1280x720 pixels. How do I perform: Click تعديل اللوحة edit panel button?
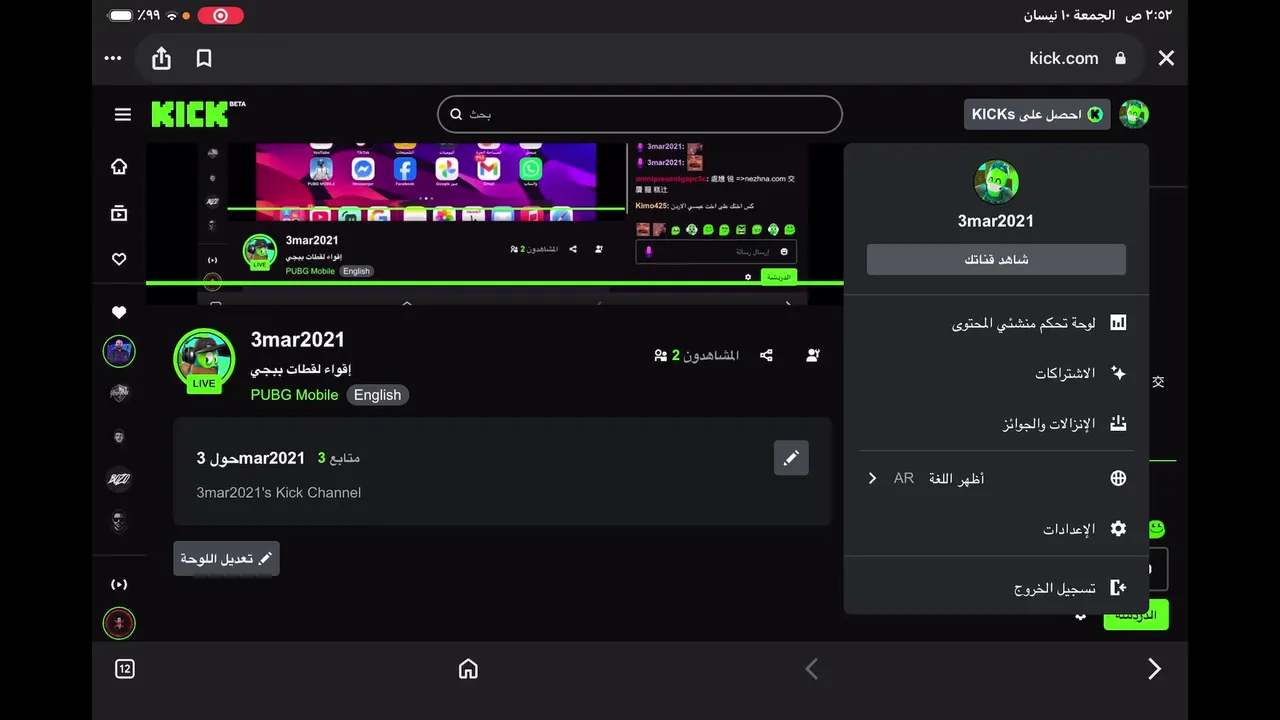226,558
